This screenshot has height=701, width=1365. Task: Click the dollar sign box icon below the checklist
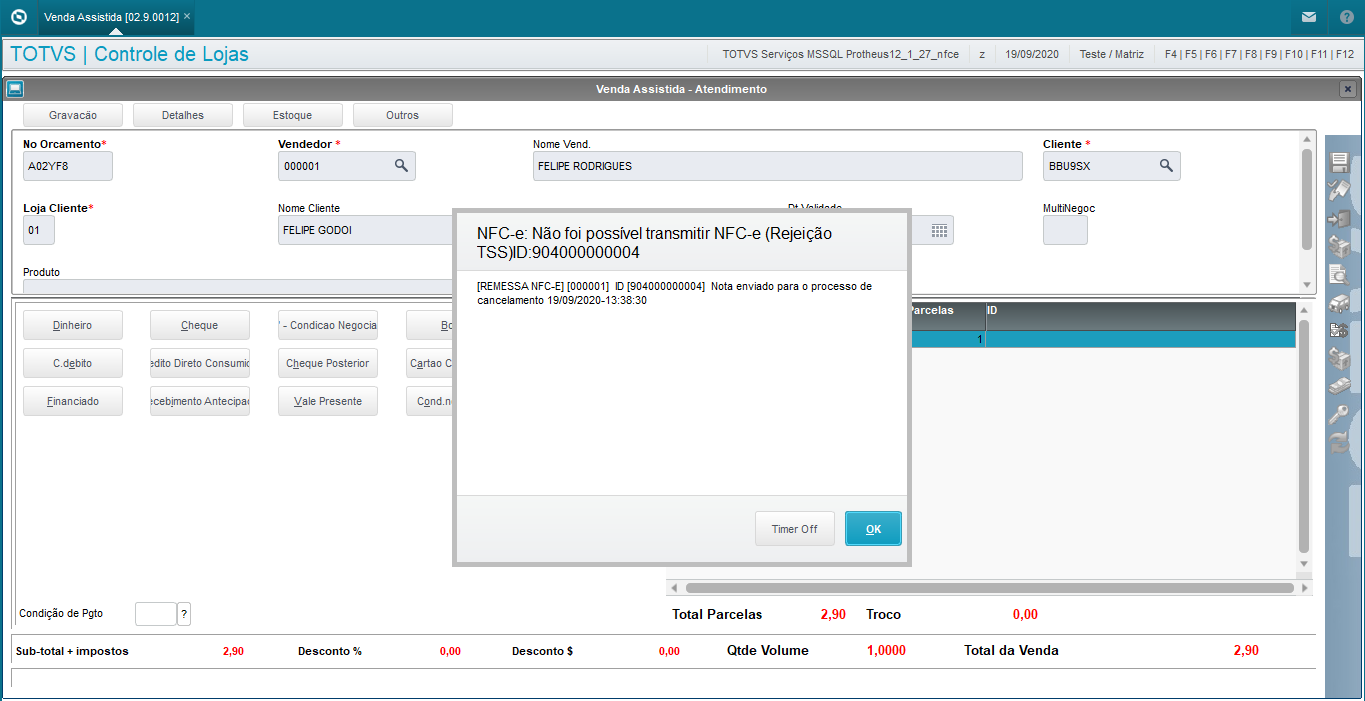[x=1339, y=358]
